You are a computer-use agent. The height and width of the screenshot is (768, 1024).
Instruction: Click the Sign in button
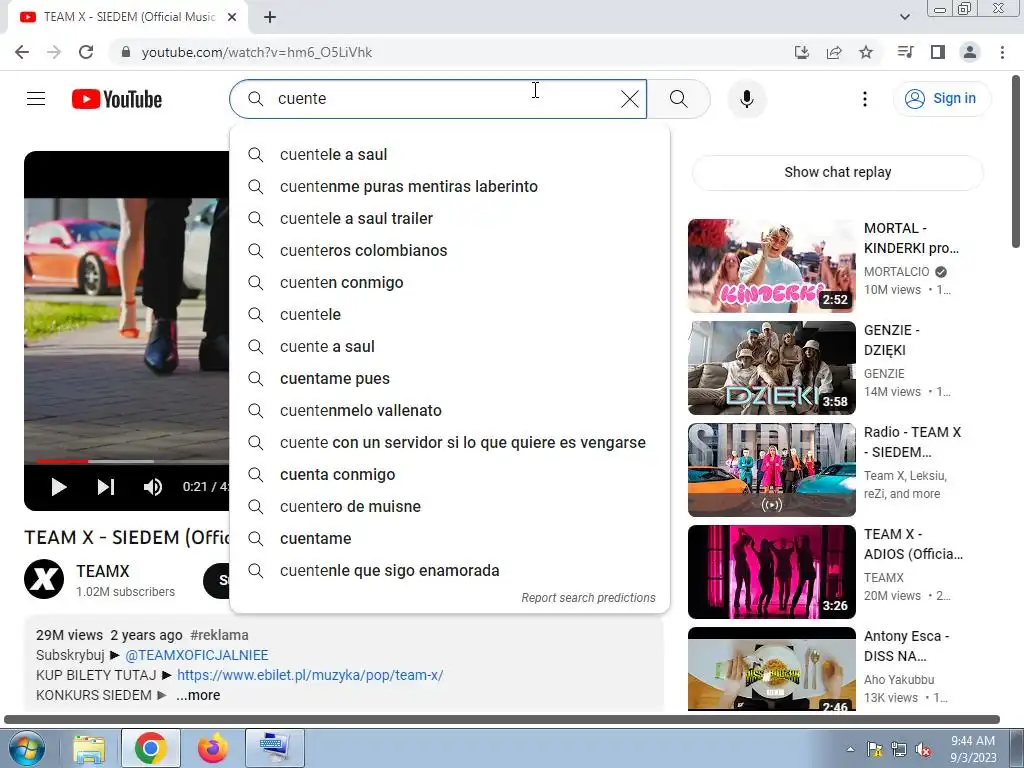point(941,99)
